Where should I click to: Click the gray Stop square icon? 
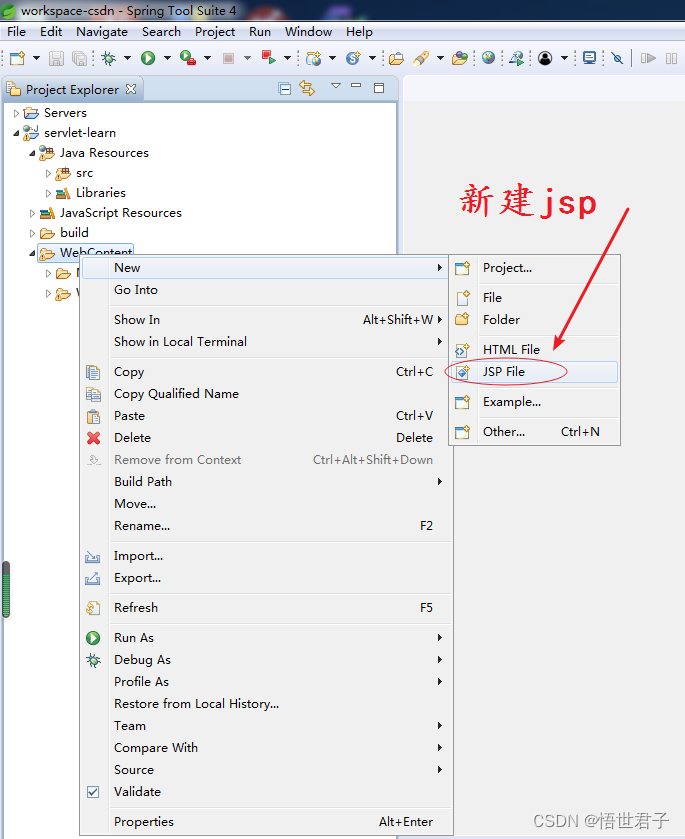coord(229,58)
